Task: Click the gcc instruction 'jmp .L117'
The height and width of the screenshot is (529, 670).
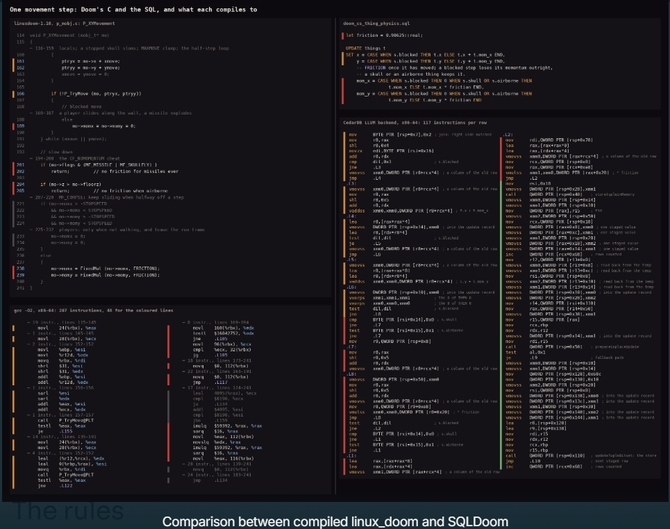Action: tap(210, 382)
